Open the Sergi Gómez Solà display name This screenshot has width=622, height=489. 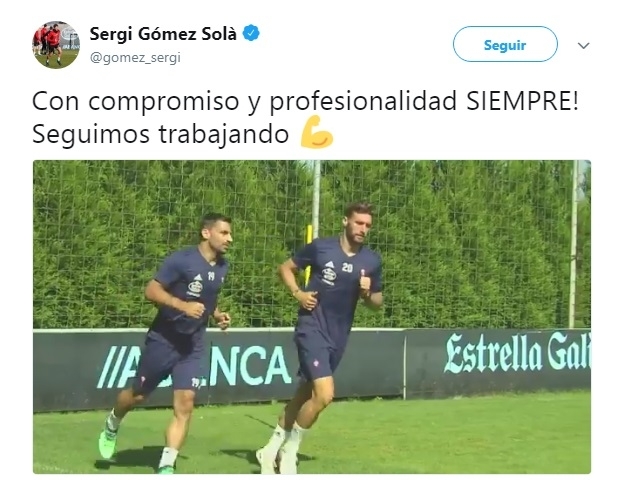click(x=163, y=34)
